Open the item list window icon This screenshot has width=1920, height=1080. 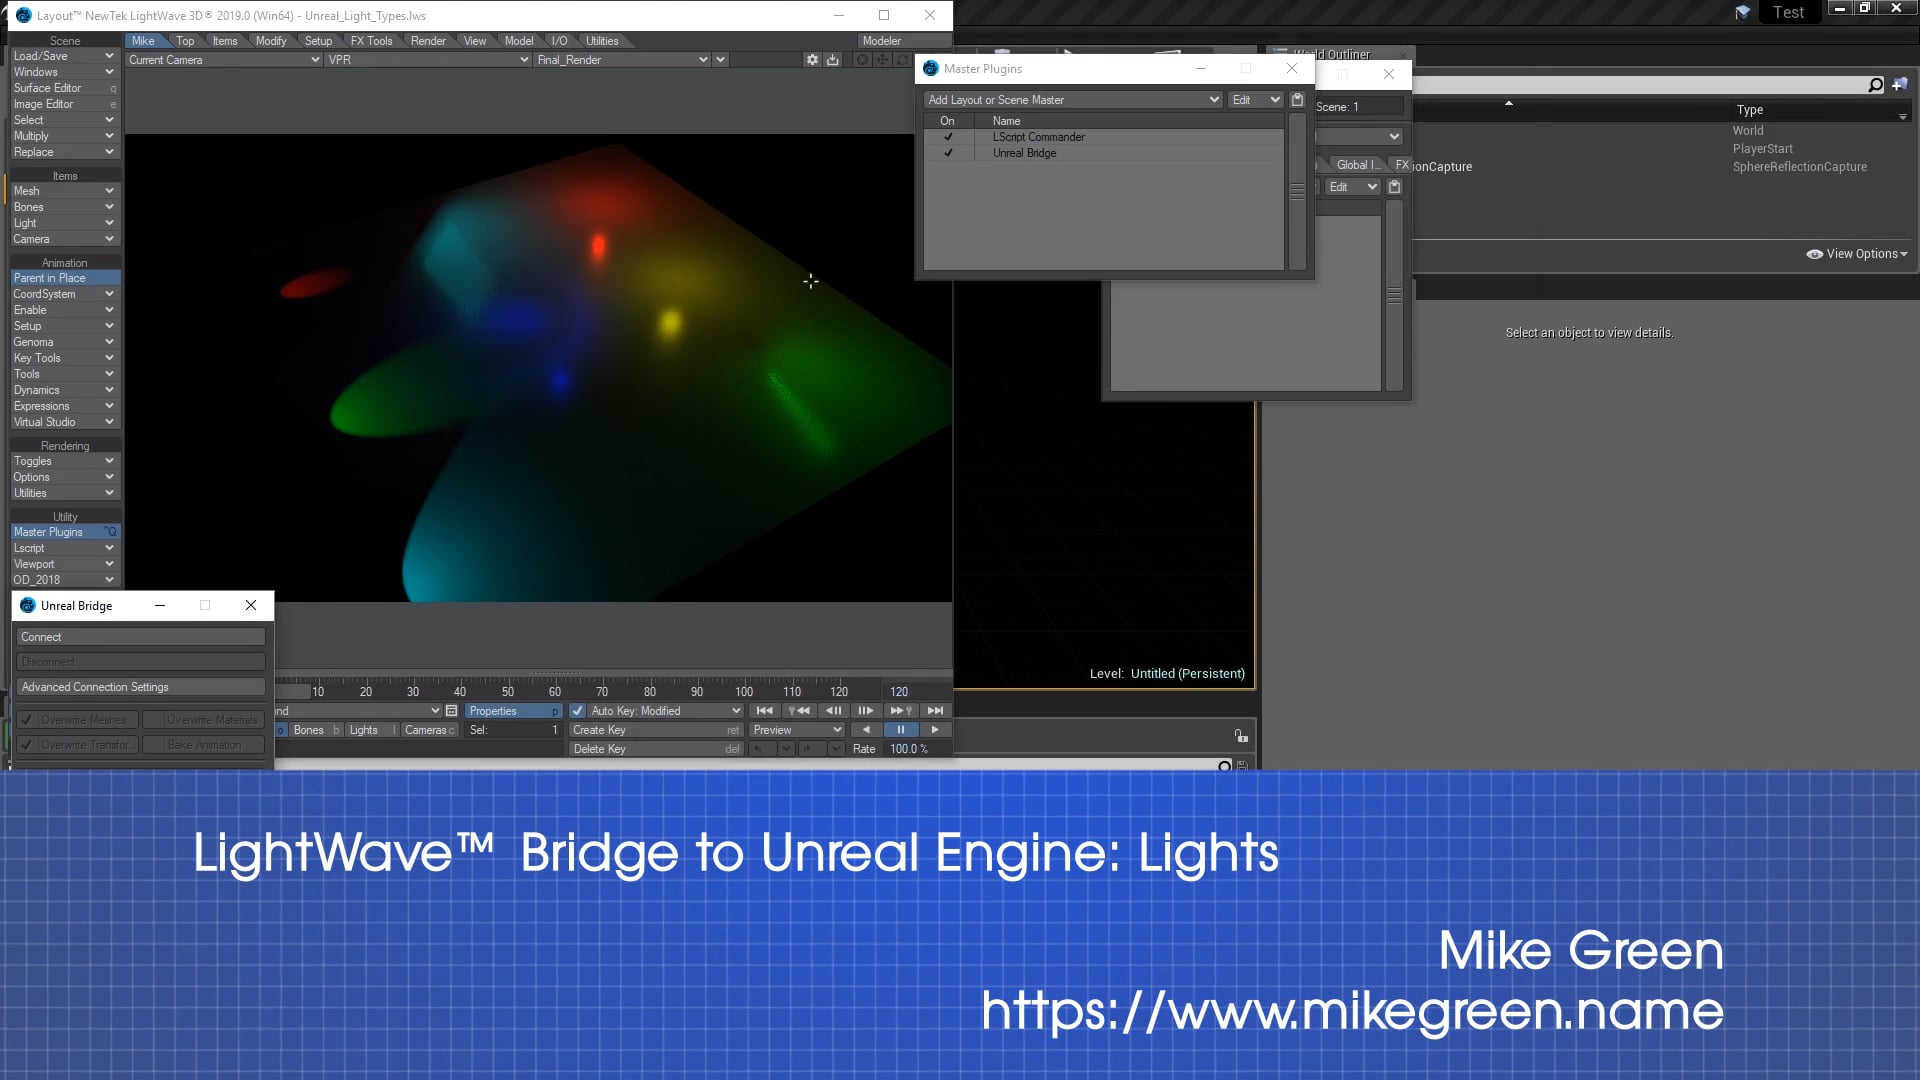pyautogui.click(x=452, y=711)
